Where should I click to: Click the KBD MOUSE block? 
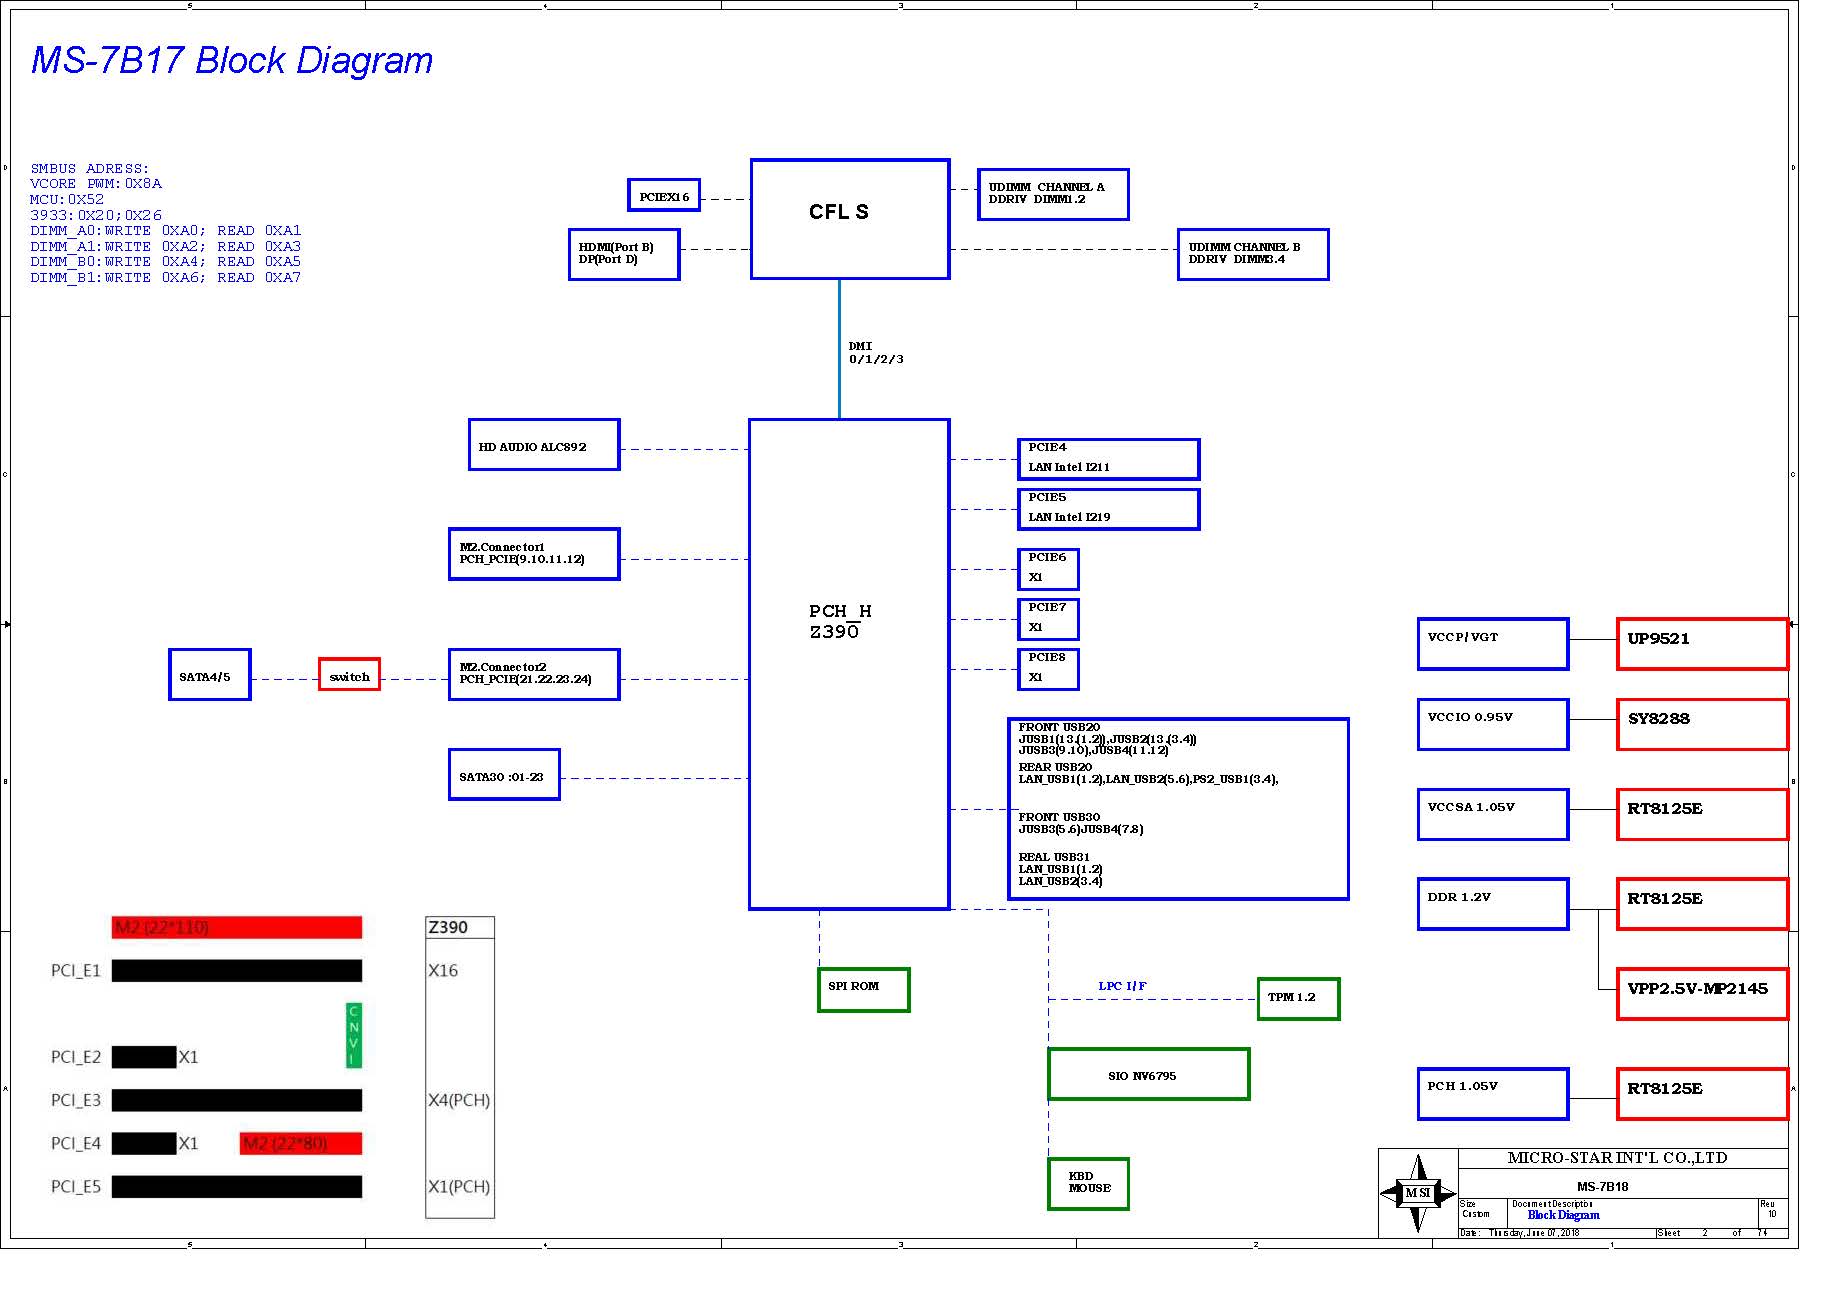tap(1088, 1184)
